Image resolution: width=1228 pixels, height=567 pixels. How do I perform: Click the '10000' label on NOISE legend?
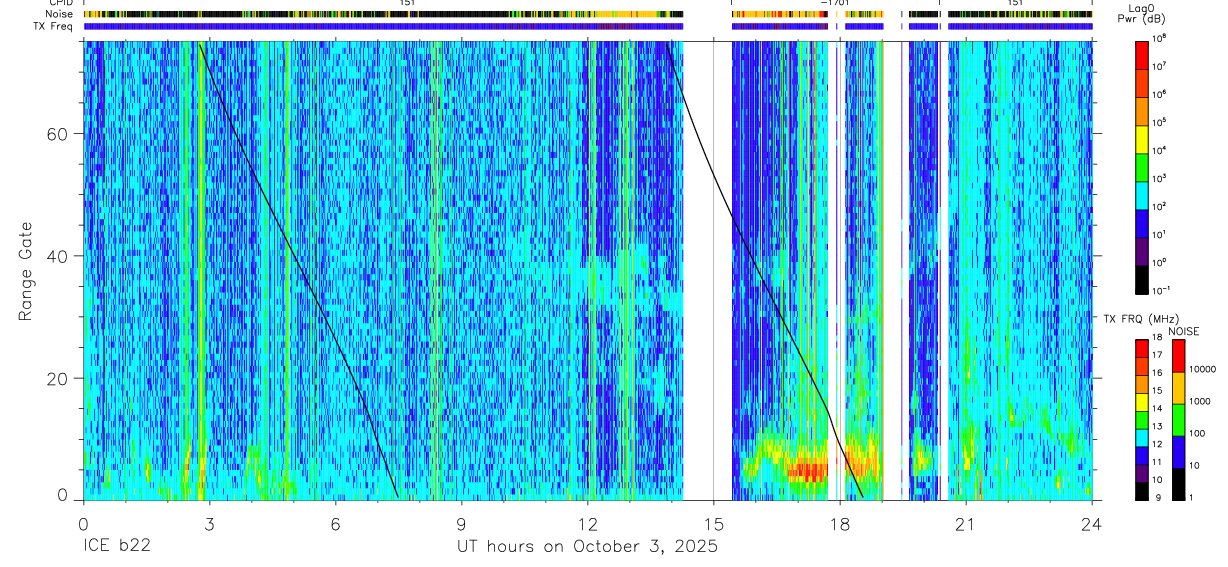[x=1205, y=369]
